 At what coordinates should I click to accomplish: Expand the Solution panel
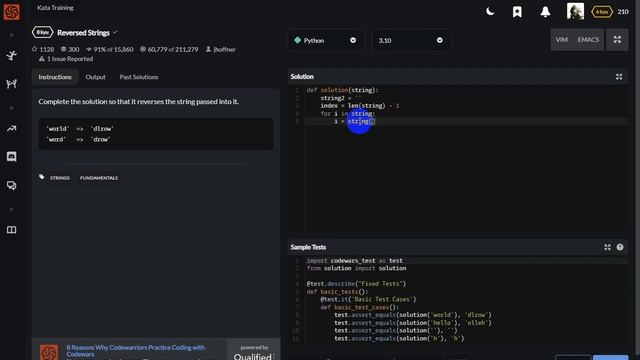point(619,77)
